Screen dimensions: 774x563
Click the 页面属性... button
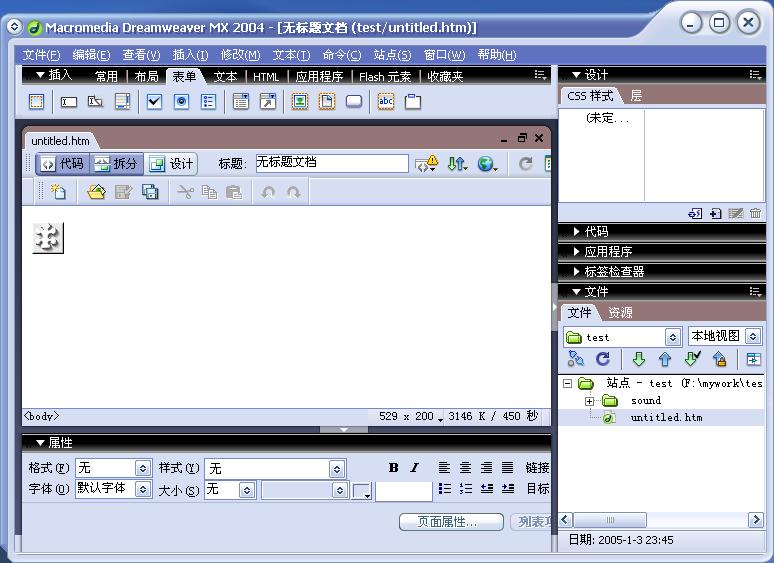point(451,522)
